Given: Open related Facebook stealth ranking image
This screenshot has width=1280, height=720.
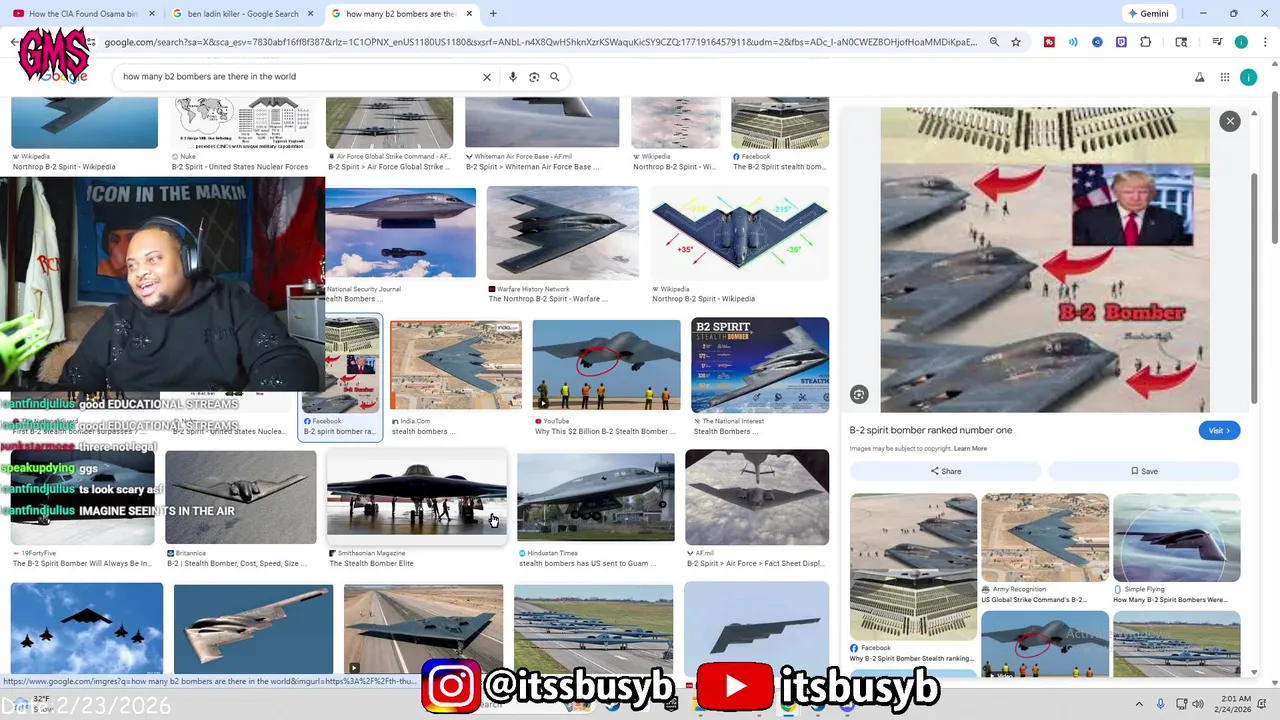Looking at the screenshot, I should (913, 567).
